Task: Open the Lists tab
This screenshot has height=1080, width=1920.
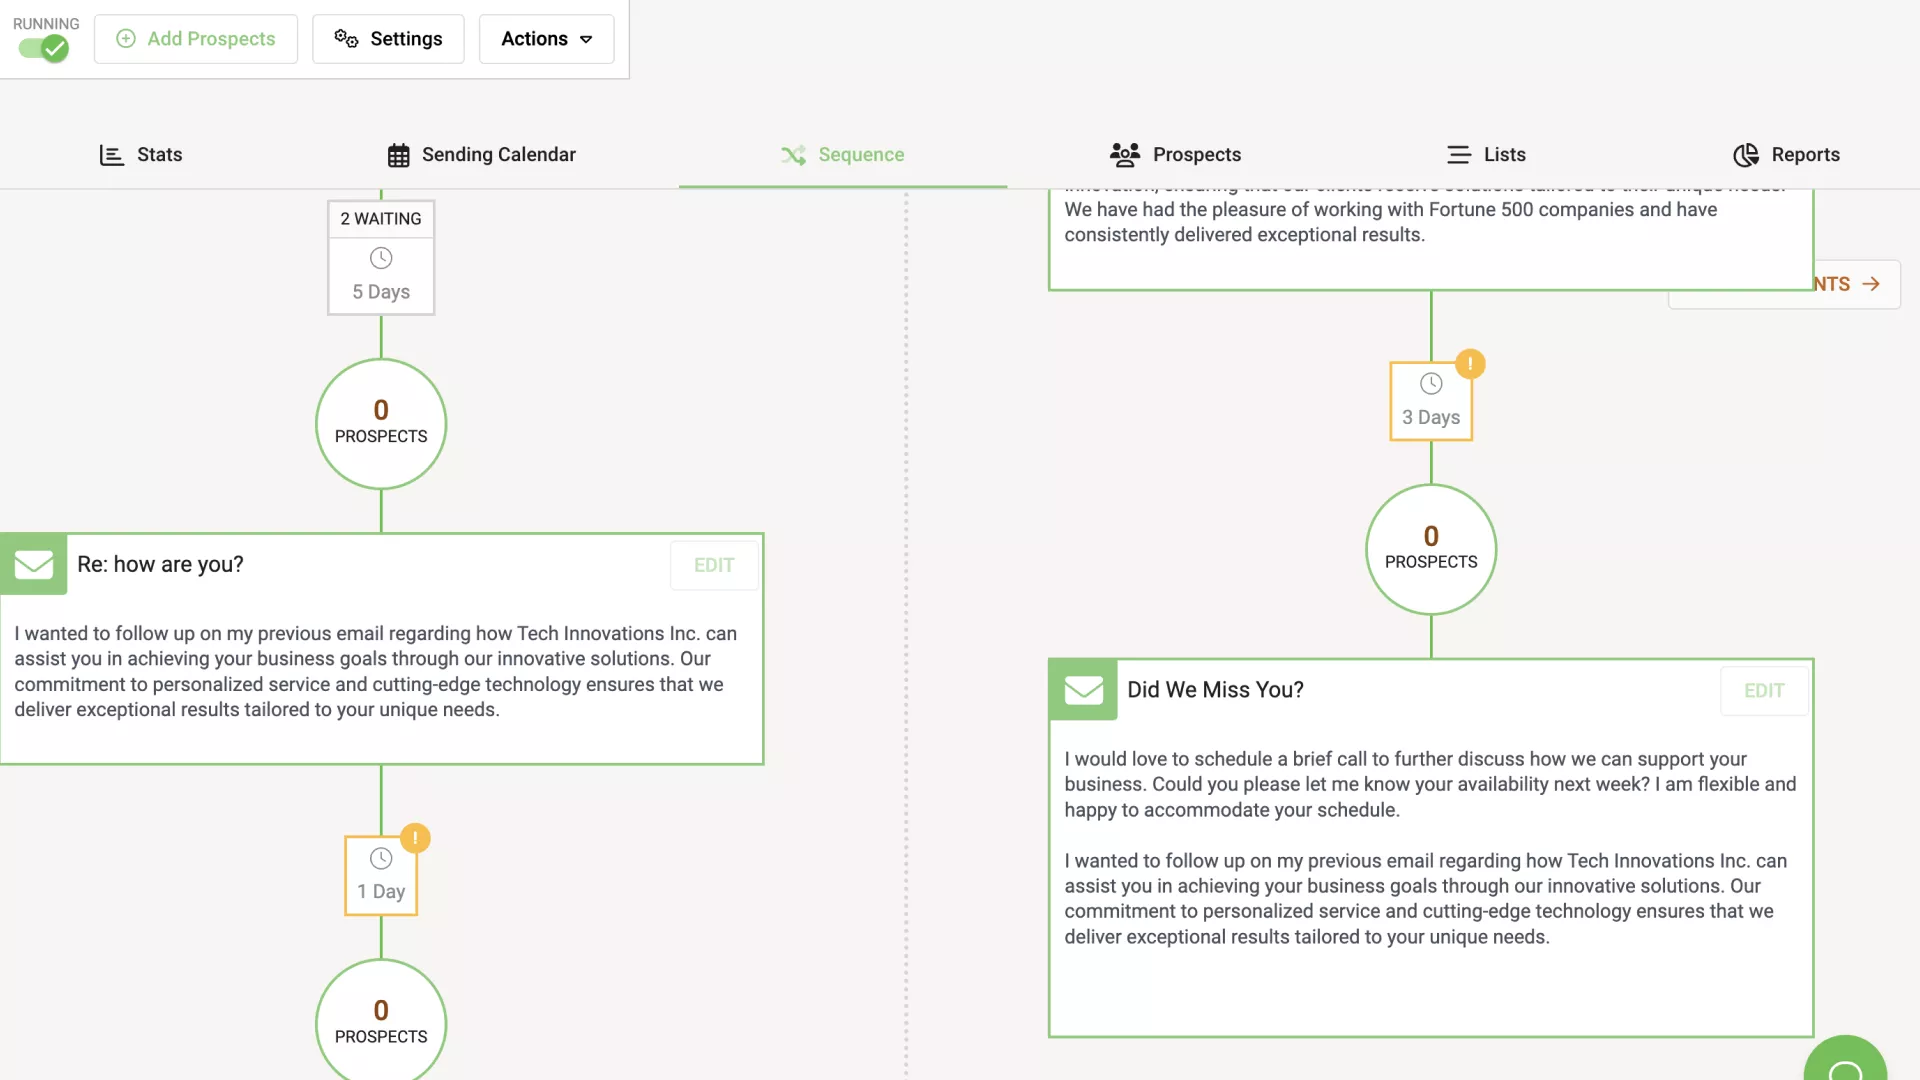Action: pos(1486,155)
